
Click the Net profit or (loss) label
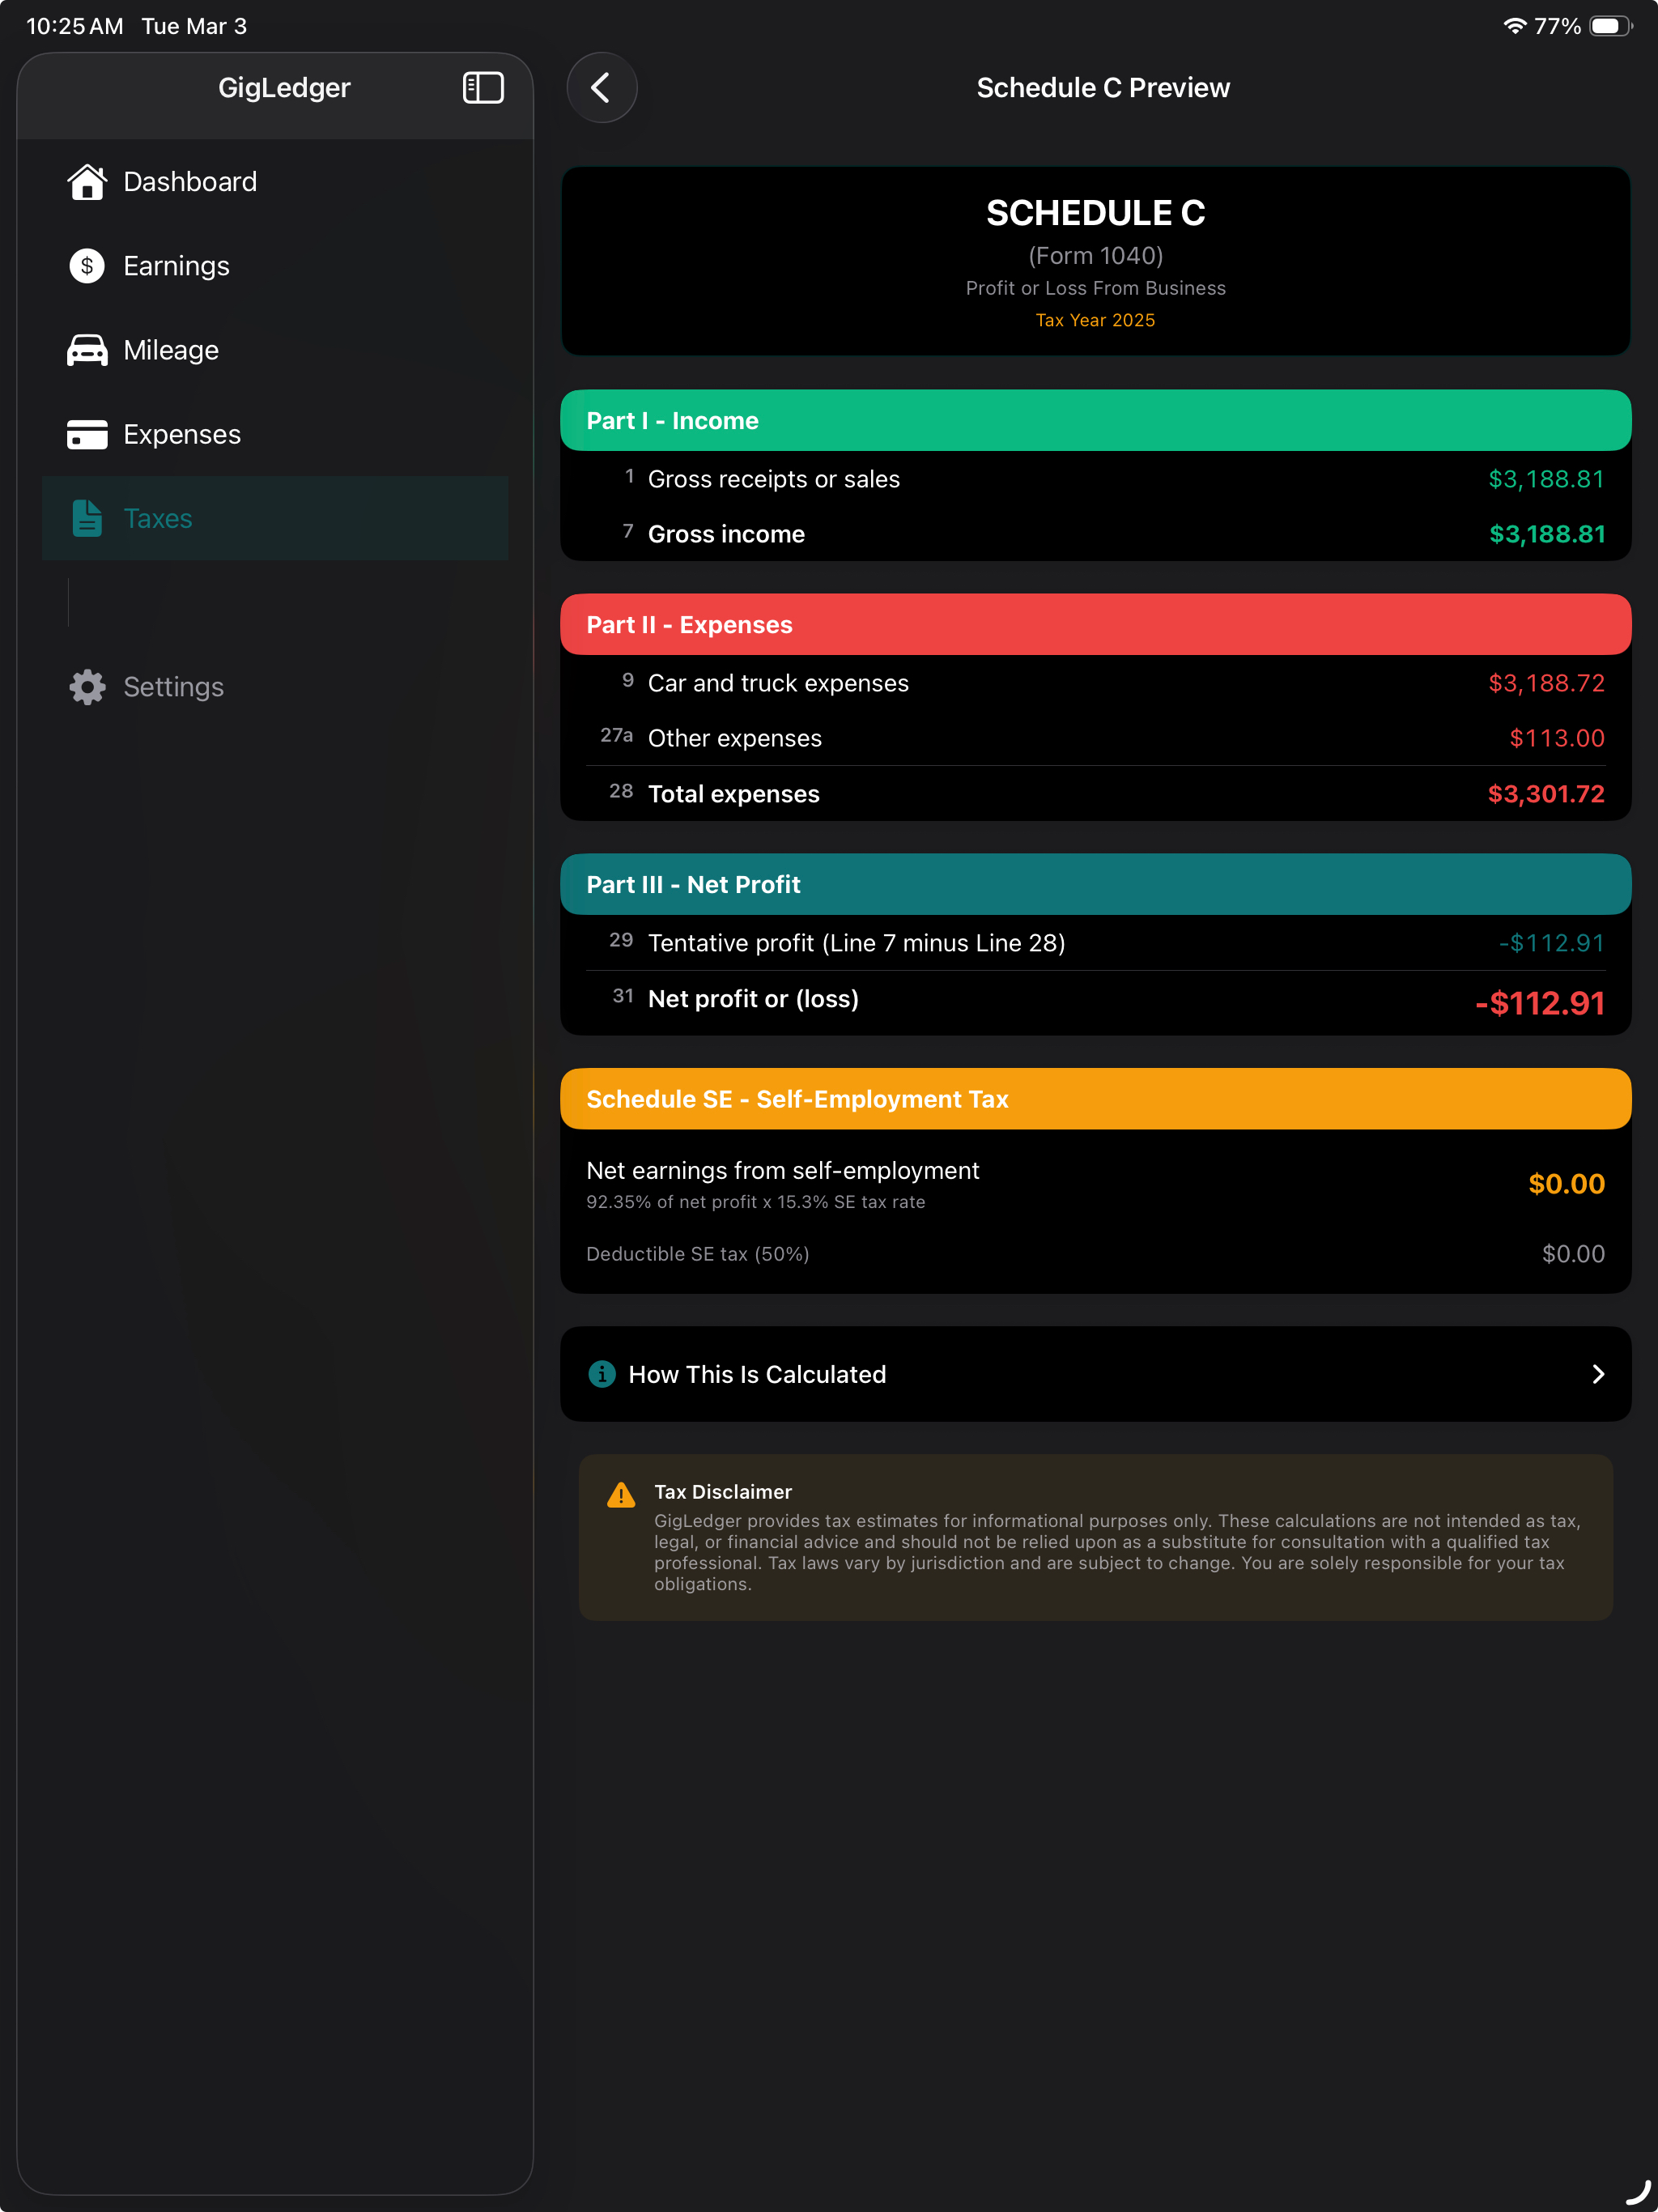753,999
